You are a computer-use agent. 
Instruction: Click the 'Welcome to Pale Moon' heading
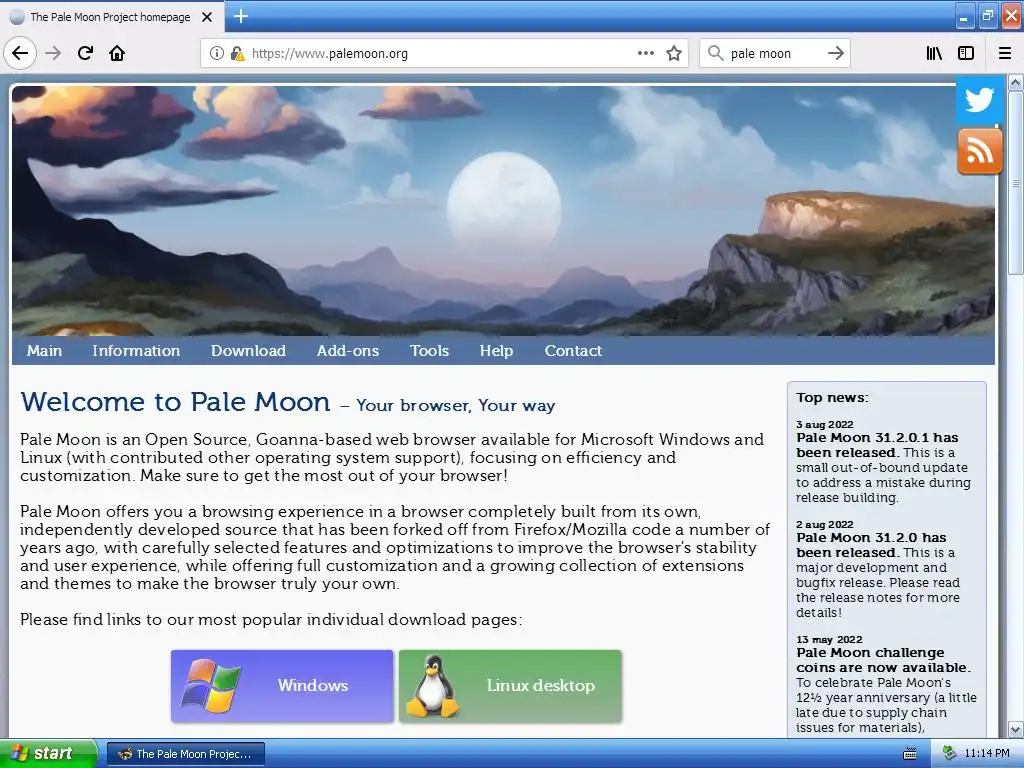pyautogui.click(x=175, y=402)
